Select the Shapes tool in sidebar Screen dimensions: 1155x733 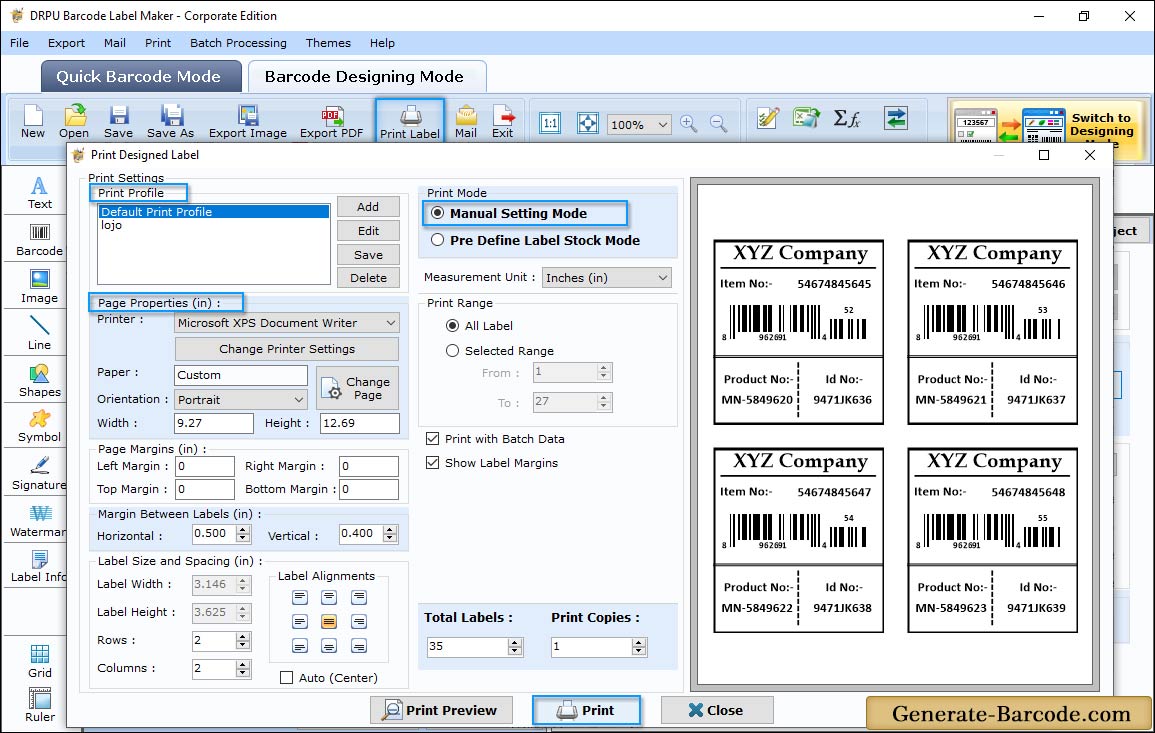tap(39, 381)
